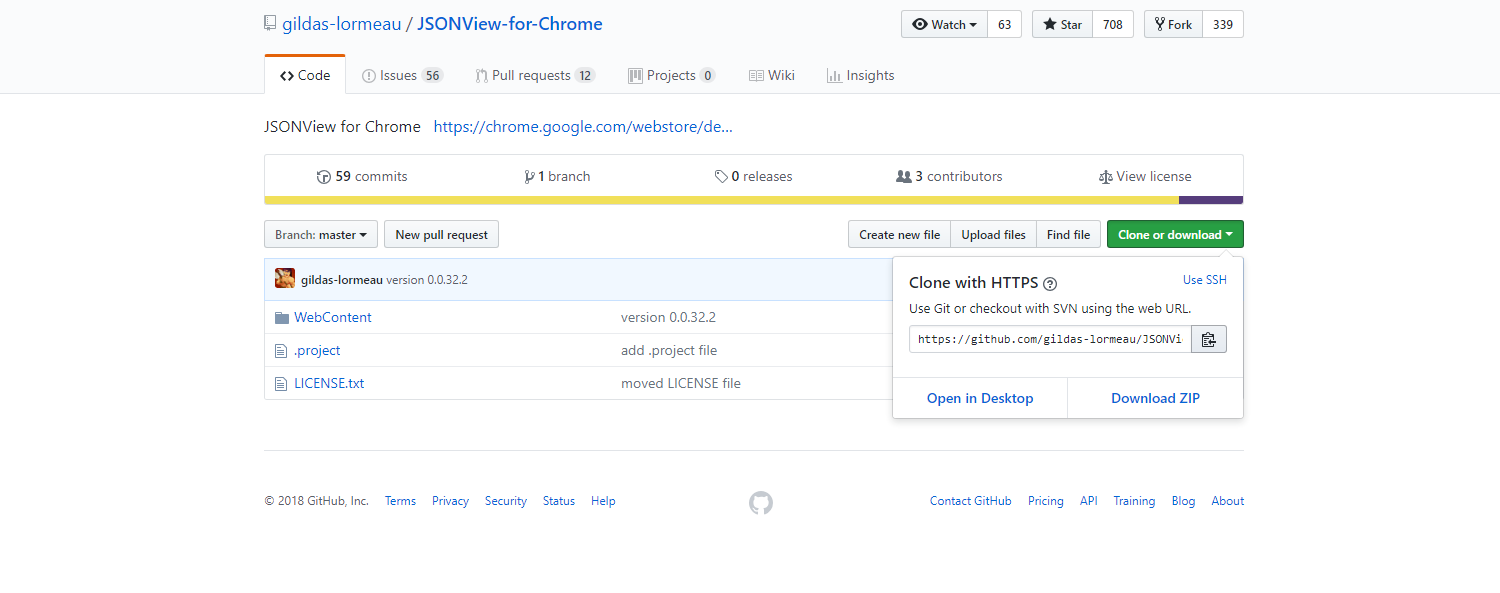
Task: Open the About footer link
Action: pyautogui.click(x=1228, y=501)
